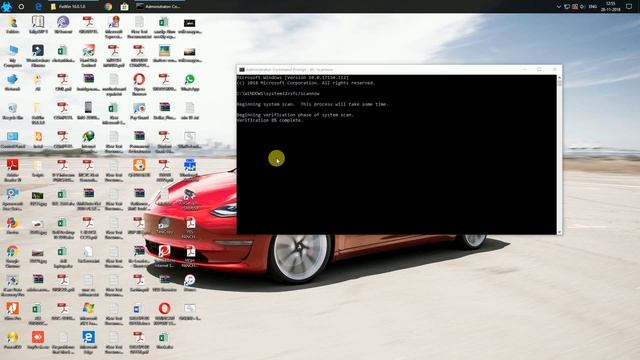Select the user folder desktop icon
Viewport: 640px width, 360px height.
pyautogui.click(x=13, y=25)
